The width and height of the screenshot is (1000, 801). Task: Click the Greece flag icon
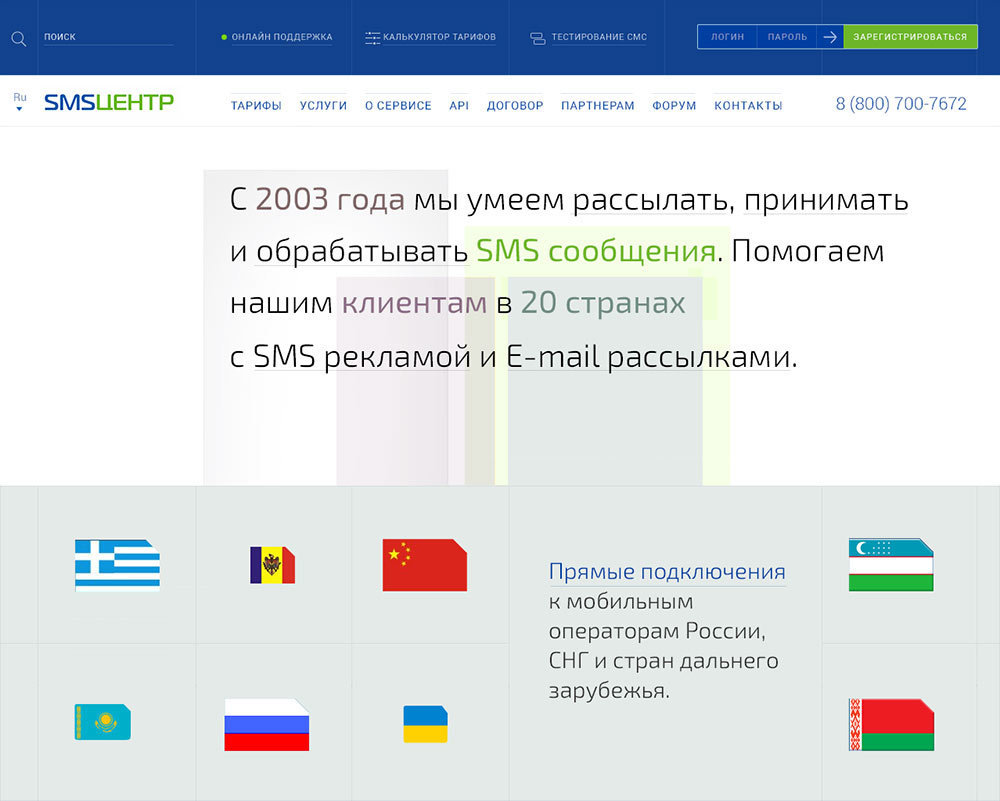tap(117, 565)
